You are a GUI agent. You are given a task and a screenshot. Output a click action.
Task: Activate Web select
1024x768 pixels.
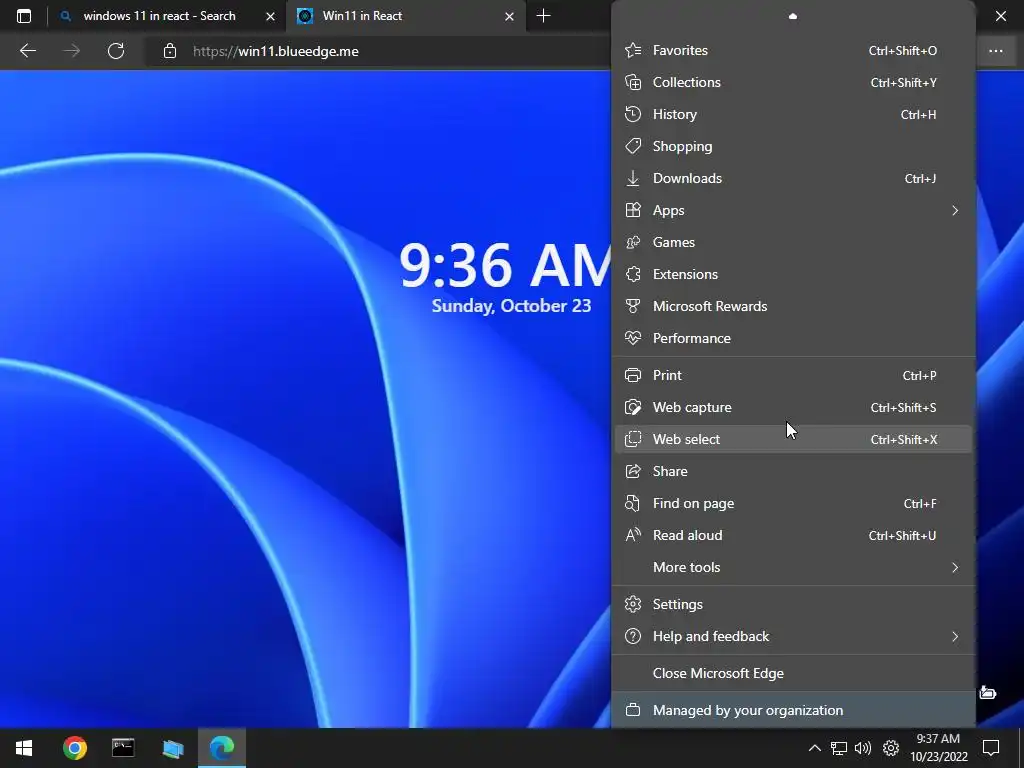(793, 440)
